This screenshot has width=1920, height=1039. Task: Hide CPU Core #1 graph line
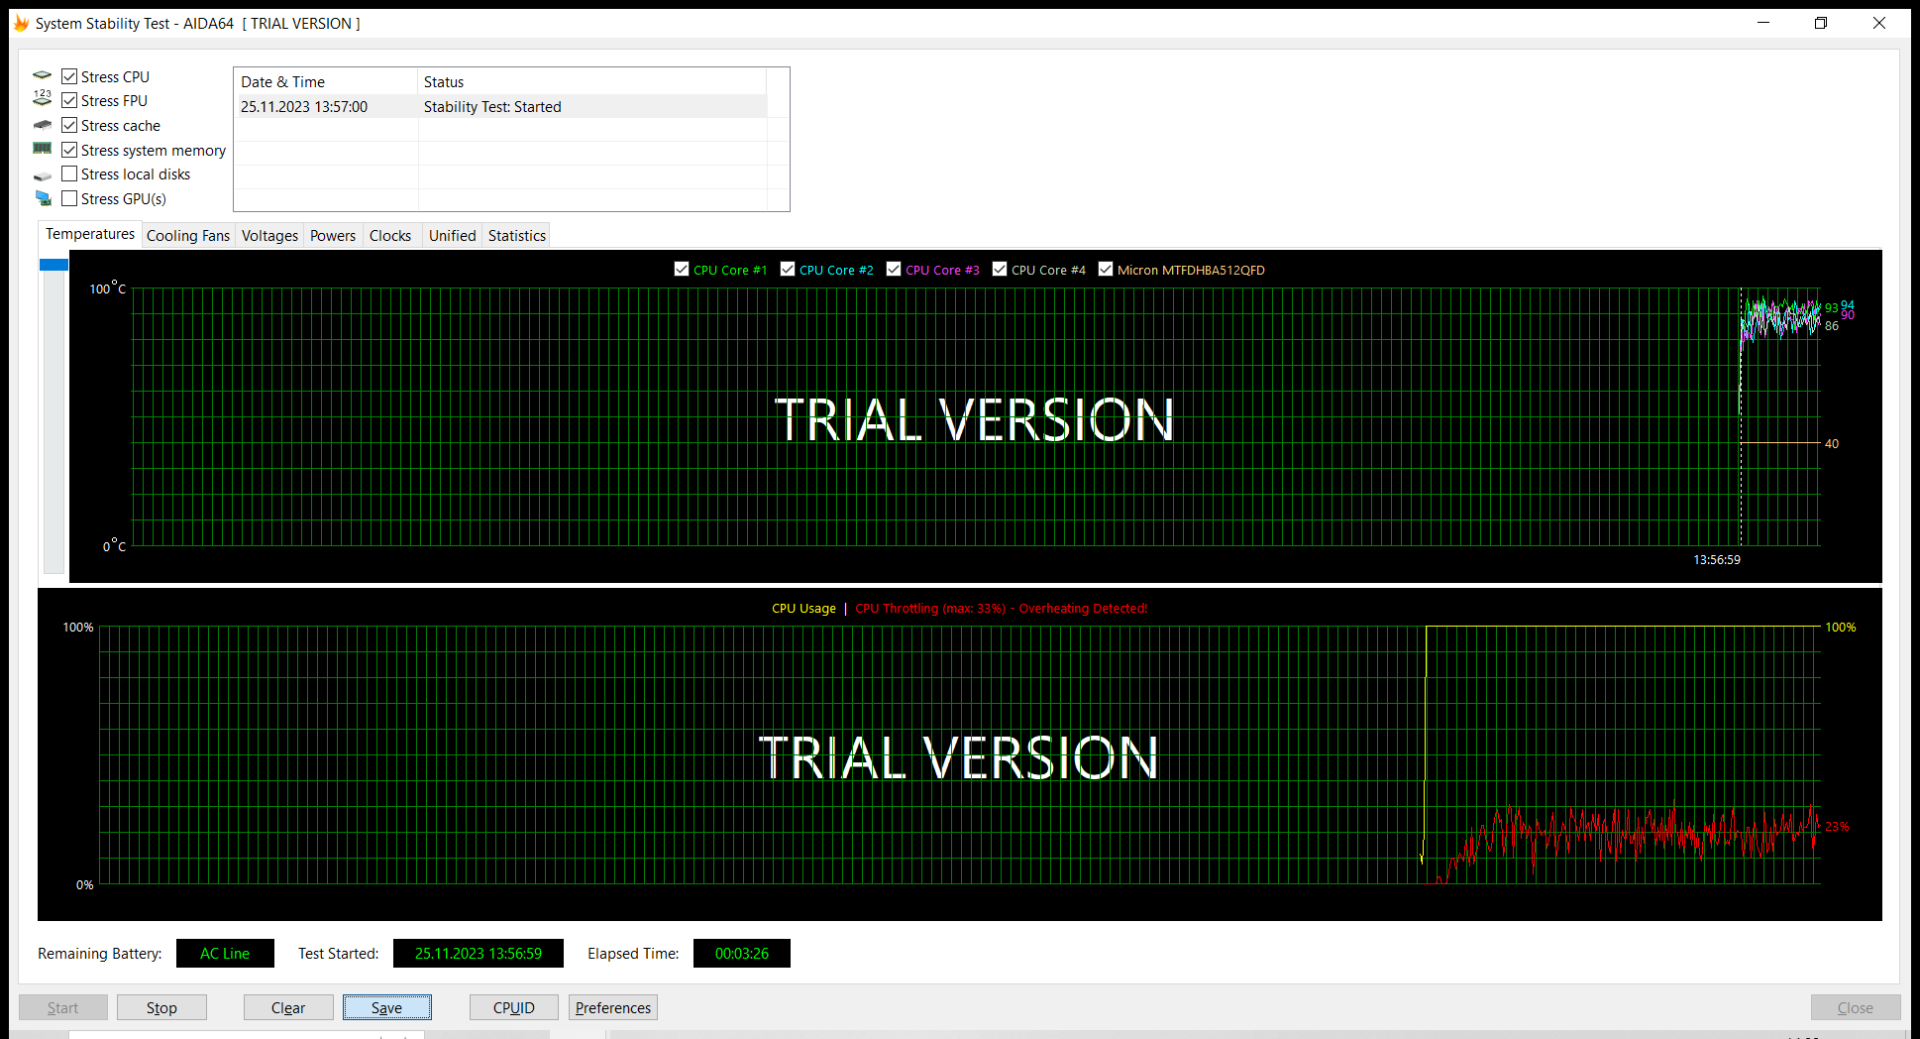click(682, 269)
